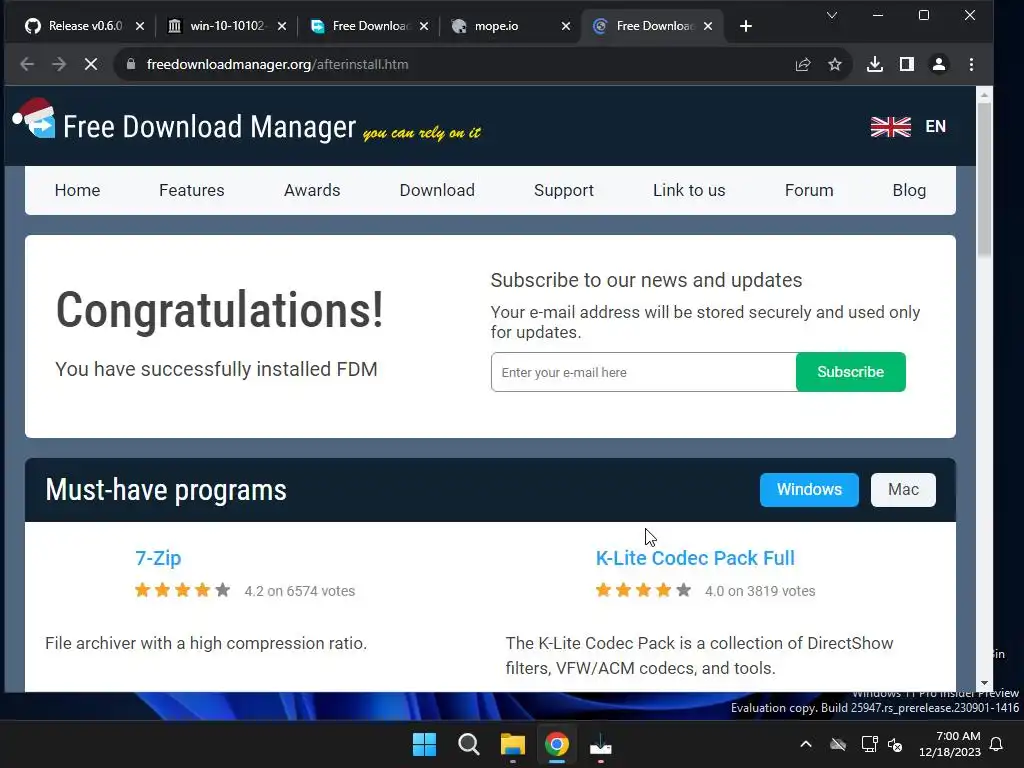Open taskbar Search
This screenshot has height=768, width=1024.
[468, 744]
